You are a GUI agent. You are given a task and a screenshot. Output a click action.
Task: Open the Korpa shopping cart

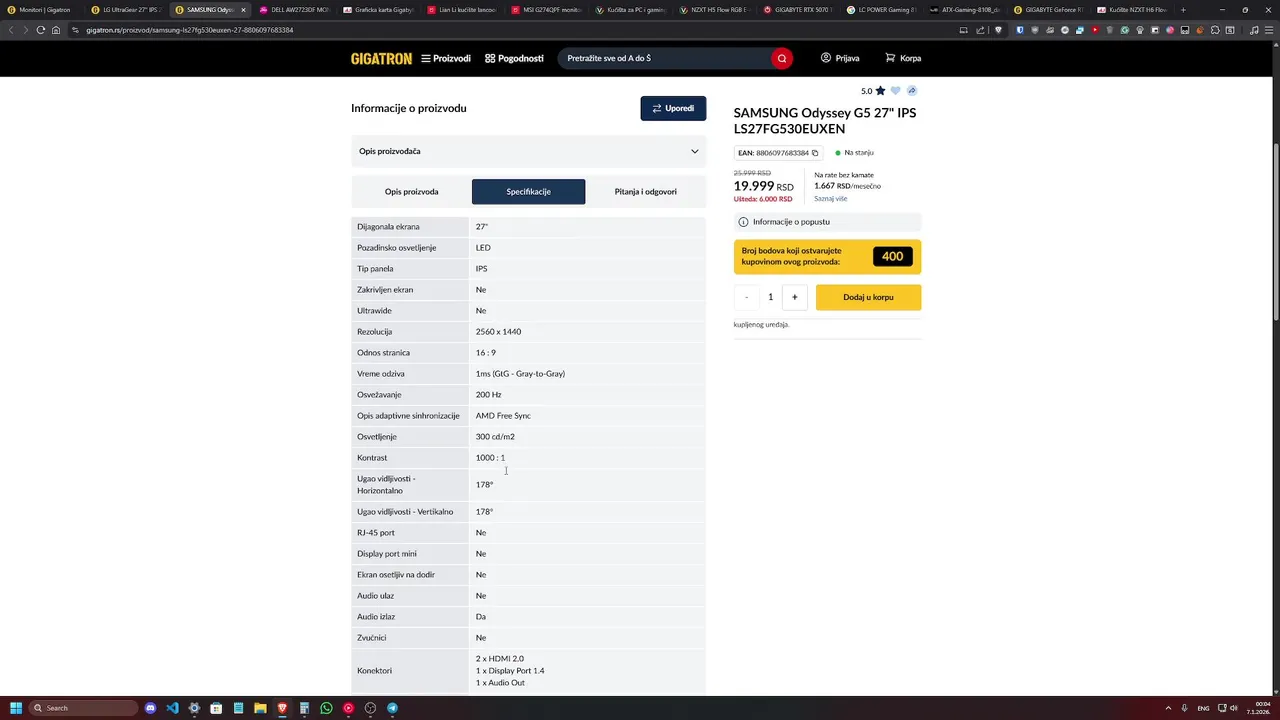click(903, 58)
